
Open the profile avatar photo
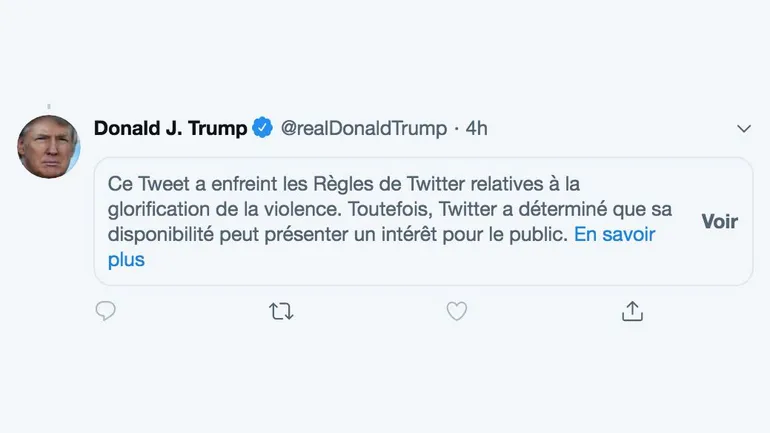click(48, 147)
